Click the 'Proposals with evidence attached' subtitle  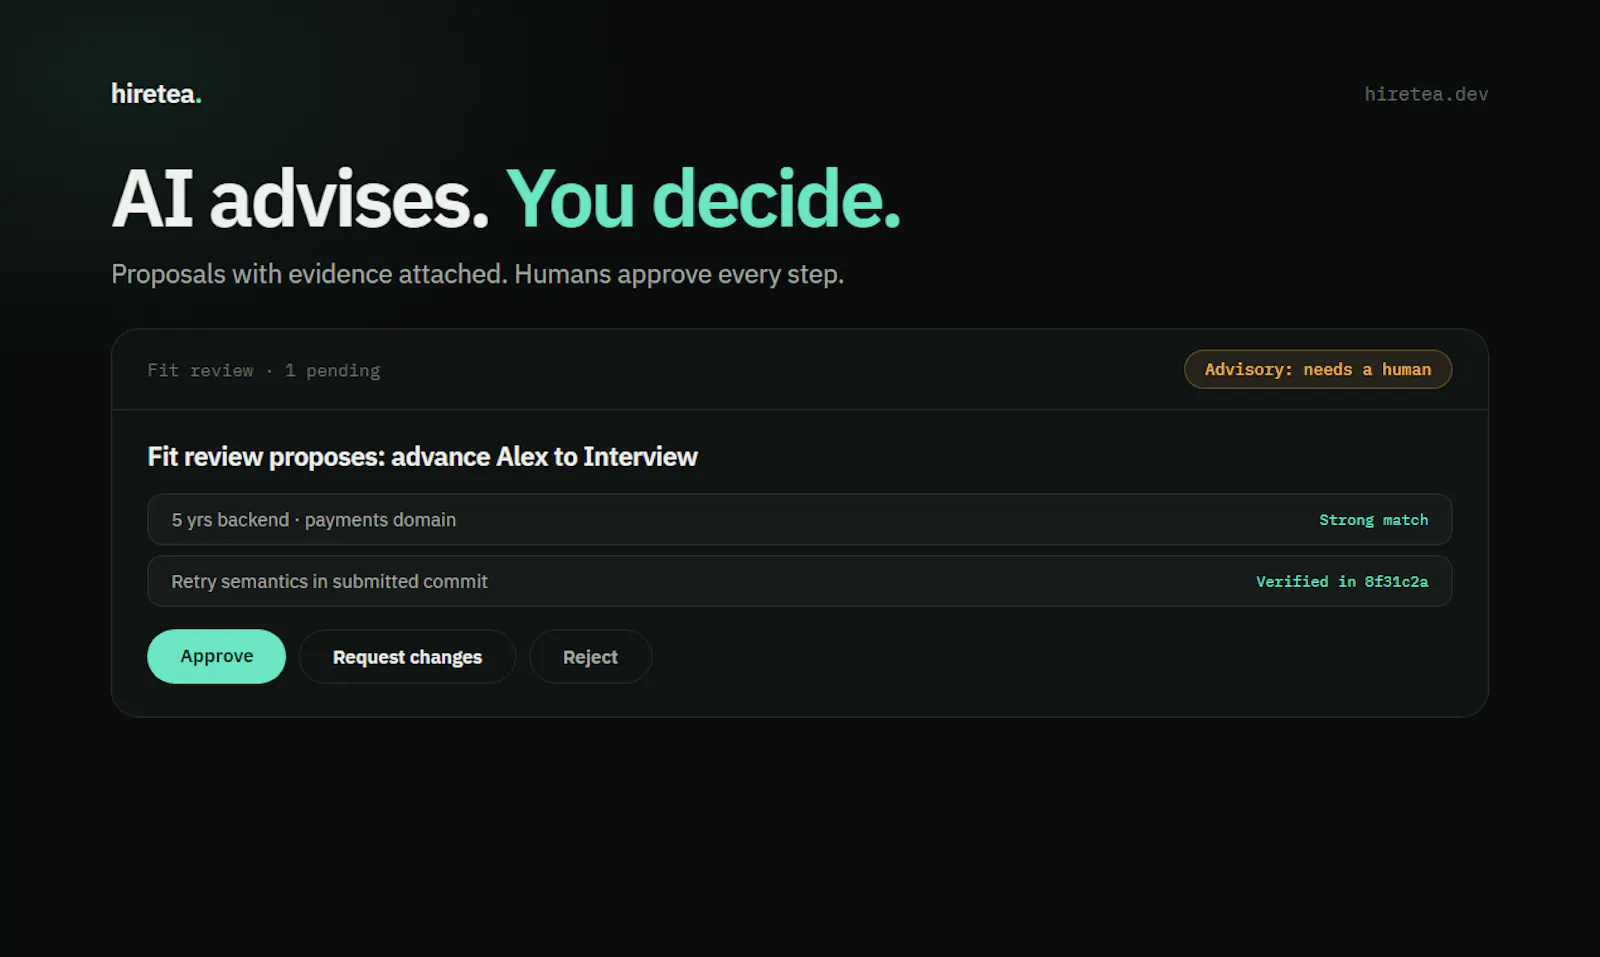coord(477,274)
